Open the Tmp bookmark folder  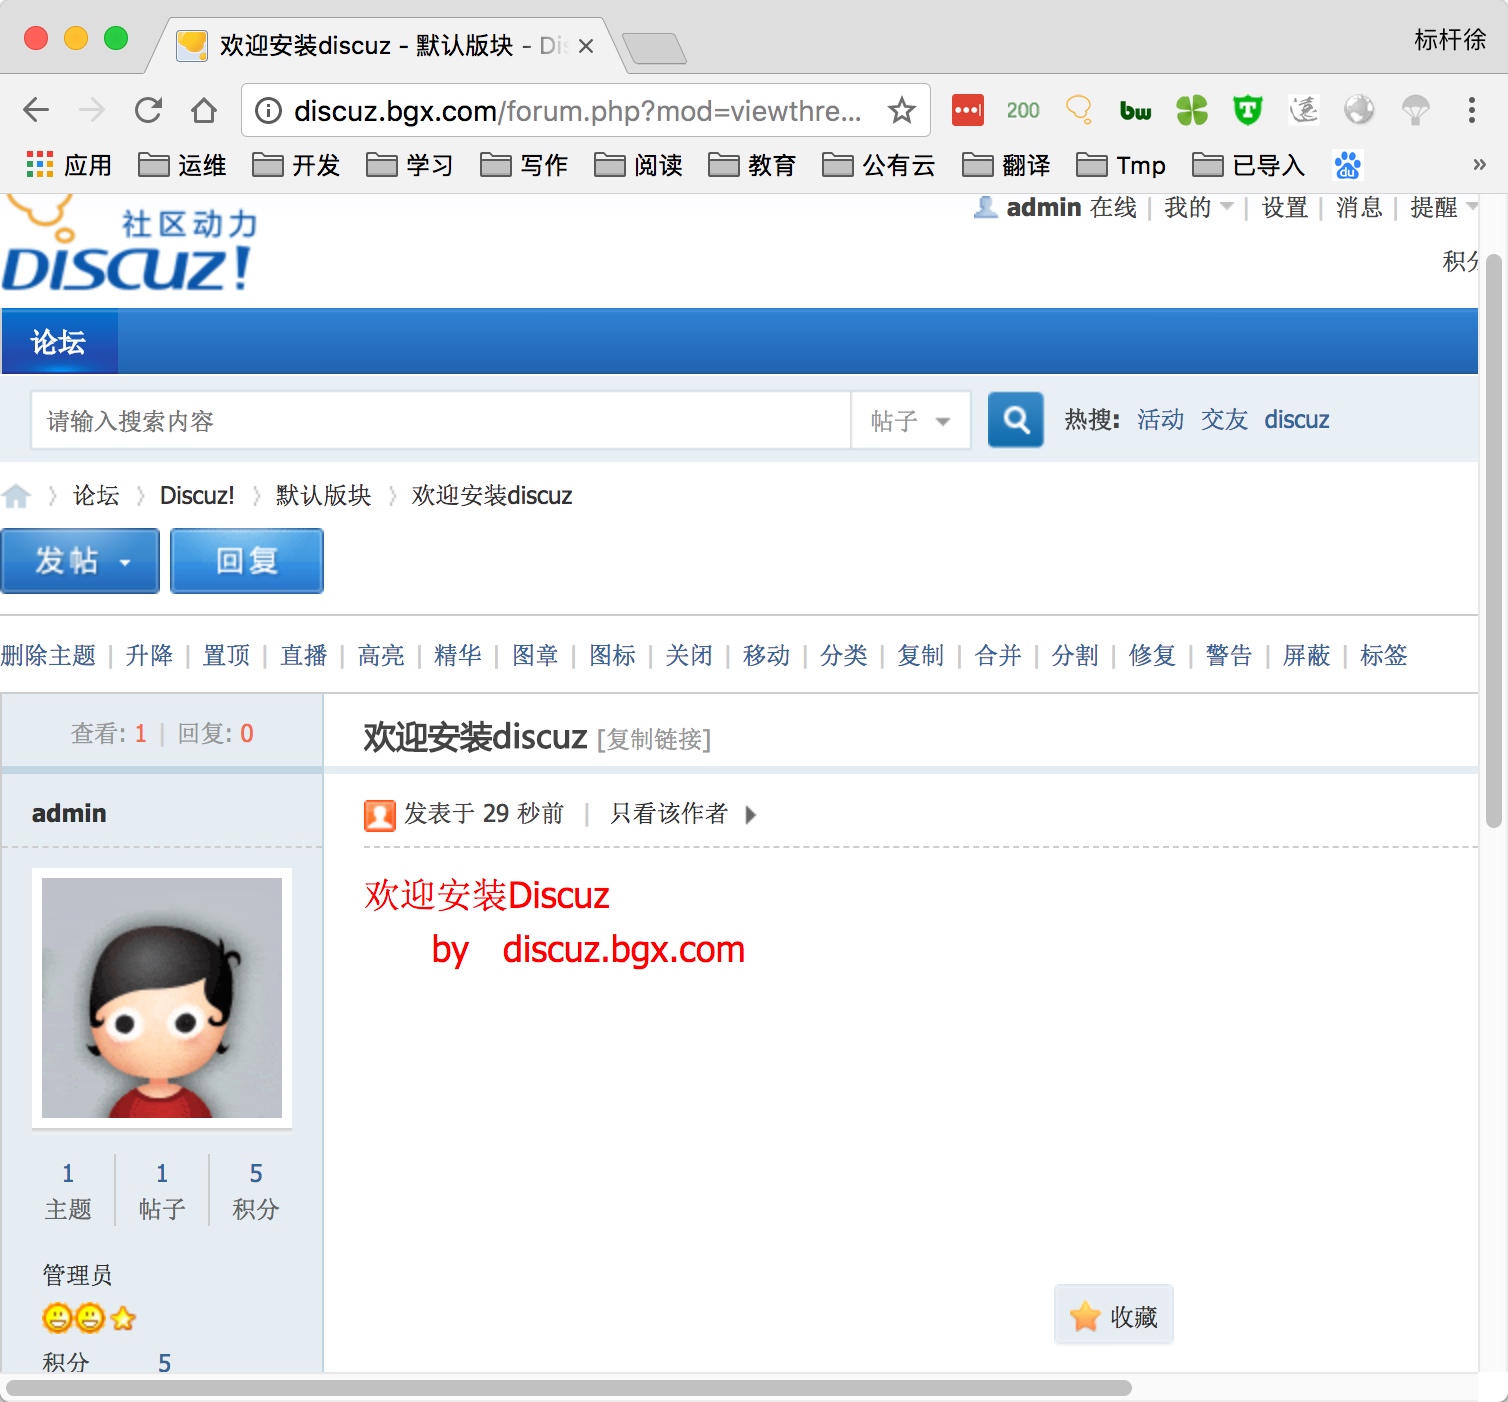1121,165
